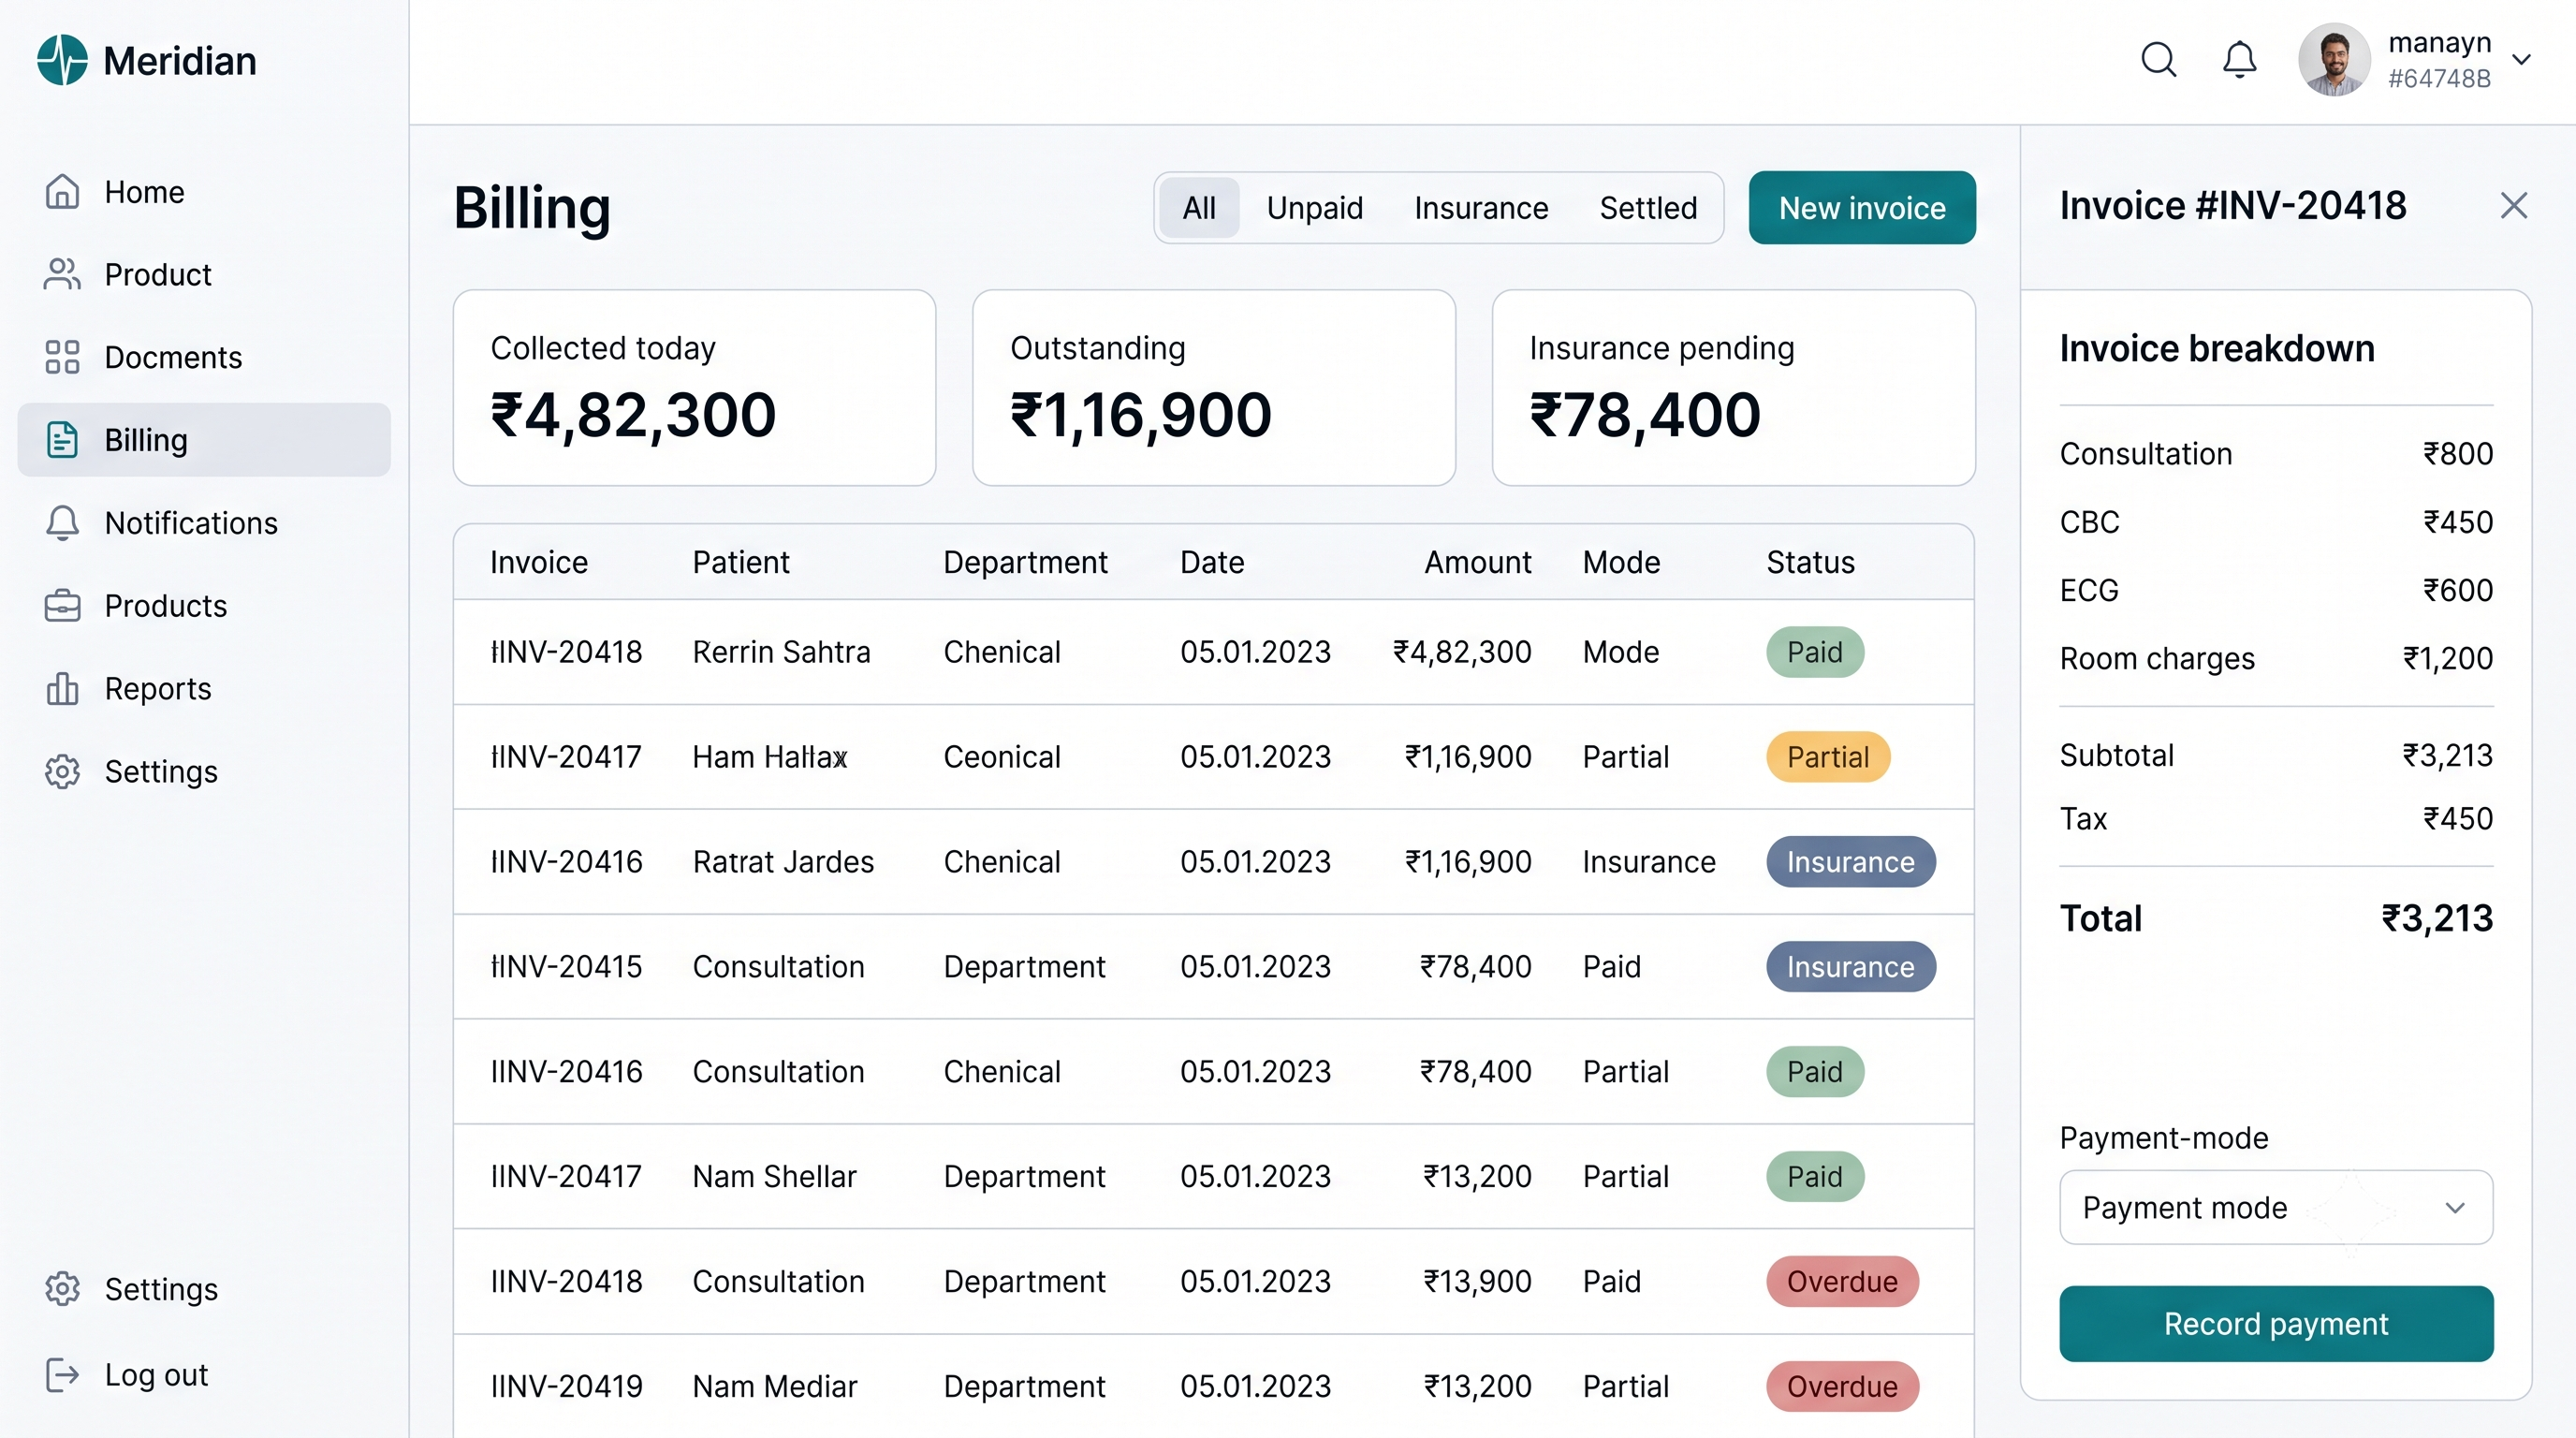
Task: Click the Billing document icon
Action: [62, 440]
